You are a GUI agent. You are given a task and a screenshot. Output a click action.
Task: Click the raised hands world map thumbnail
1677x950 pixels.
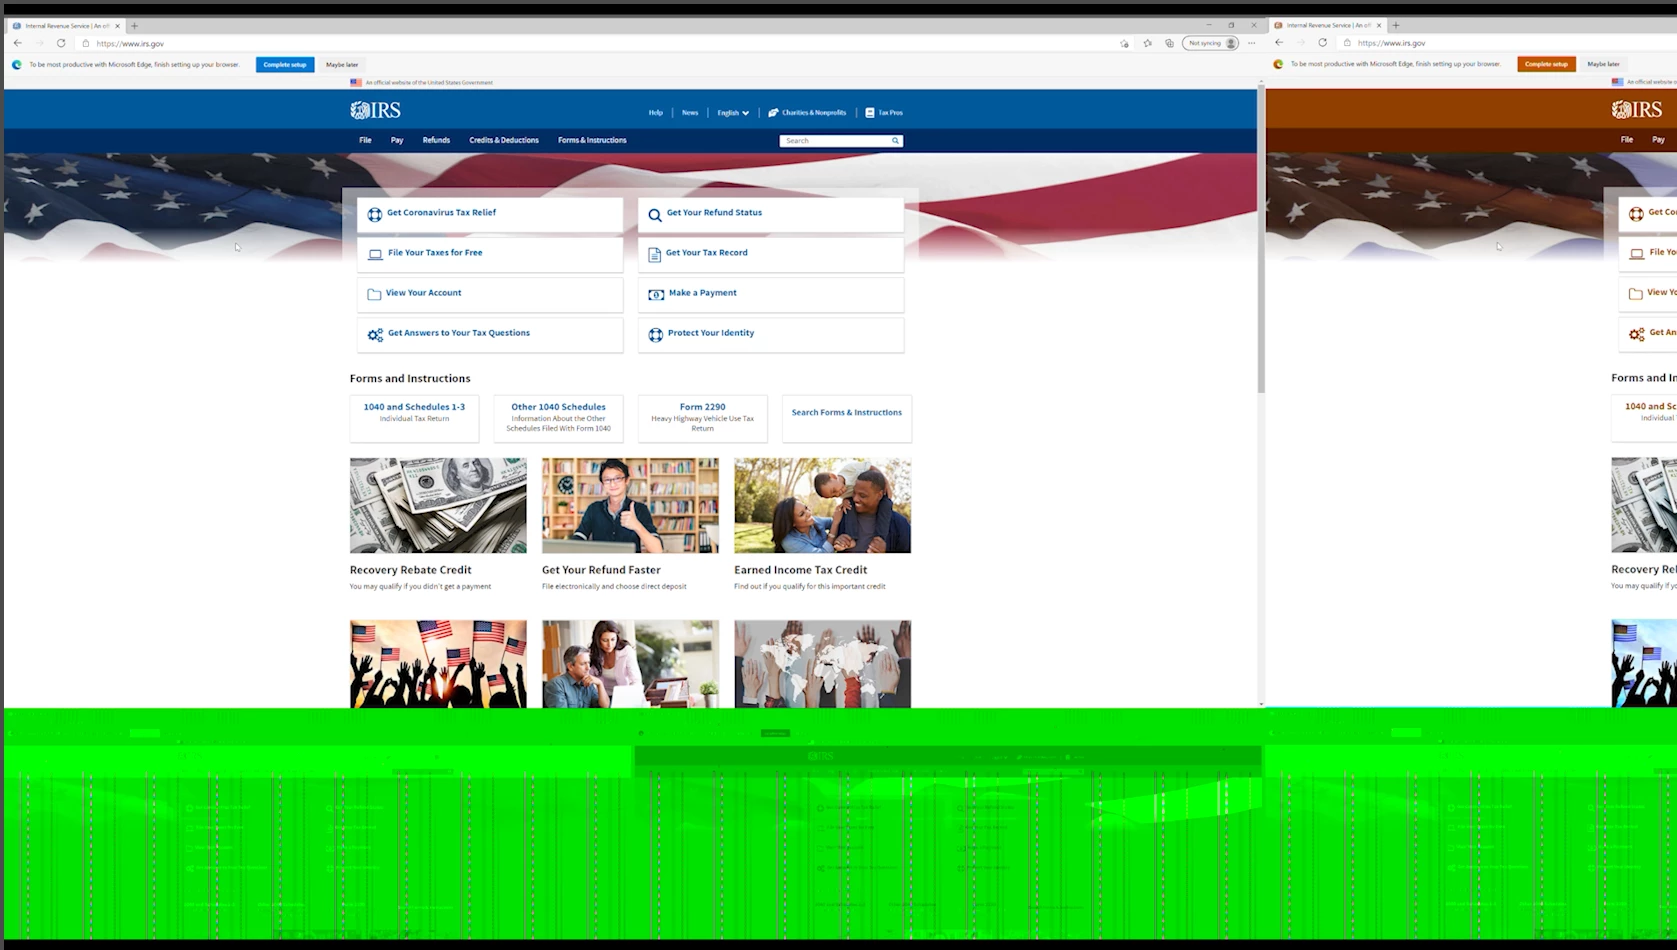822,664
